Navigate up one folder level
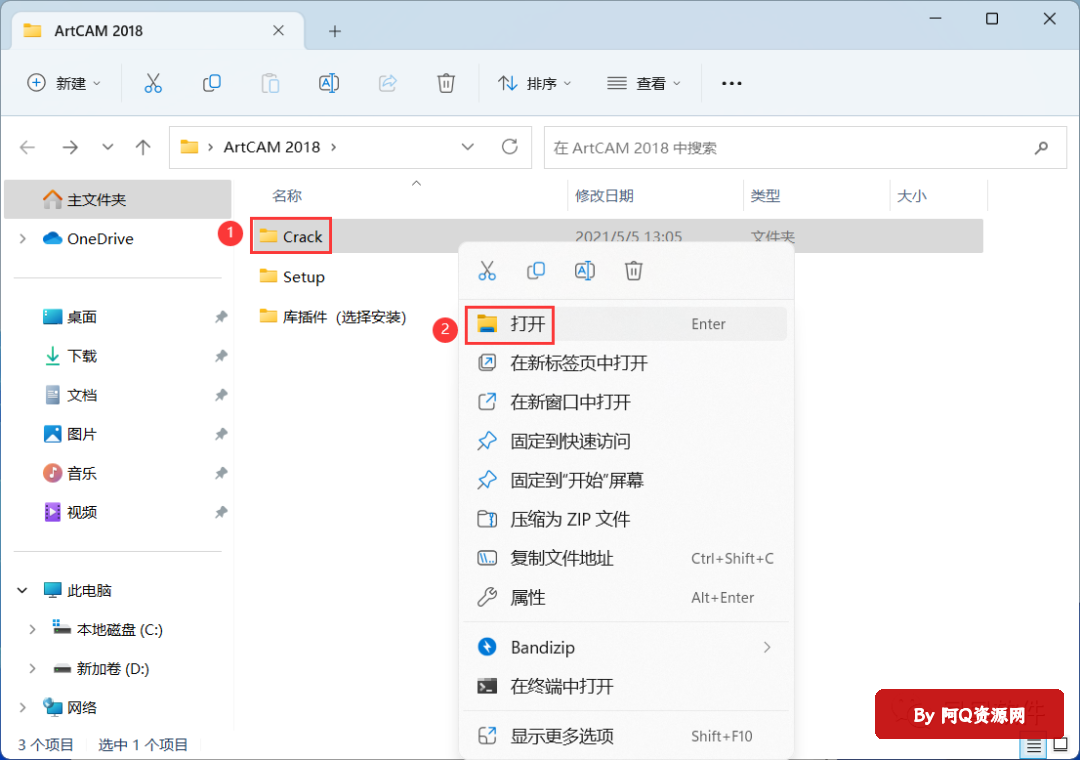This screenshot has width=1080, height=760. 143,147
